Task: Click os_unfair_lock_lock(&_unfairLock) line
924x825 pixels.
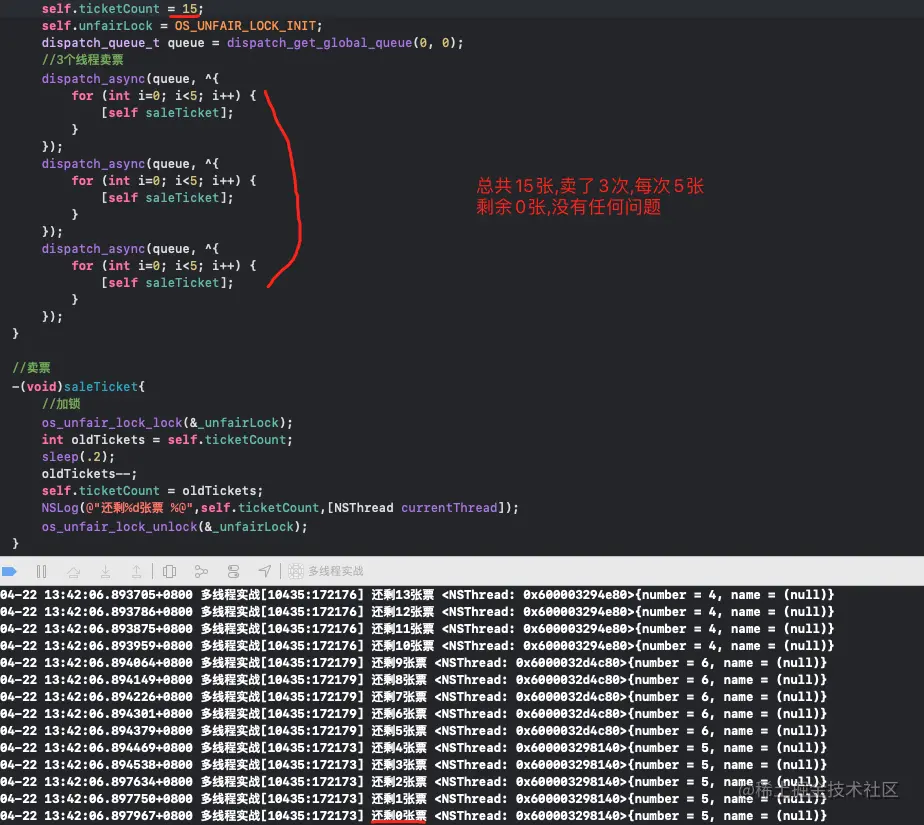Action: pos(167,423)
